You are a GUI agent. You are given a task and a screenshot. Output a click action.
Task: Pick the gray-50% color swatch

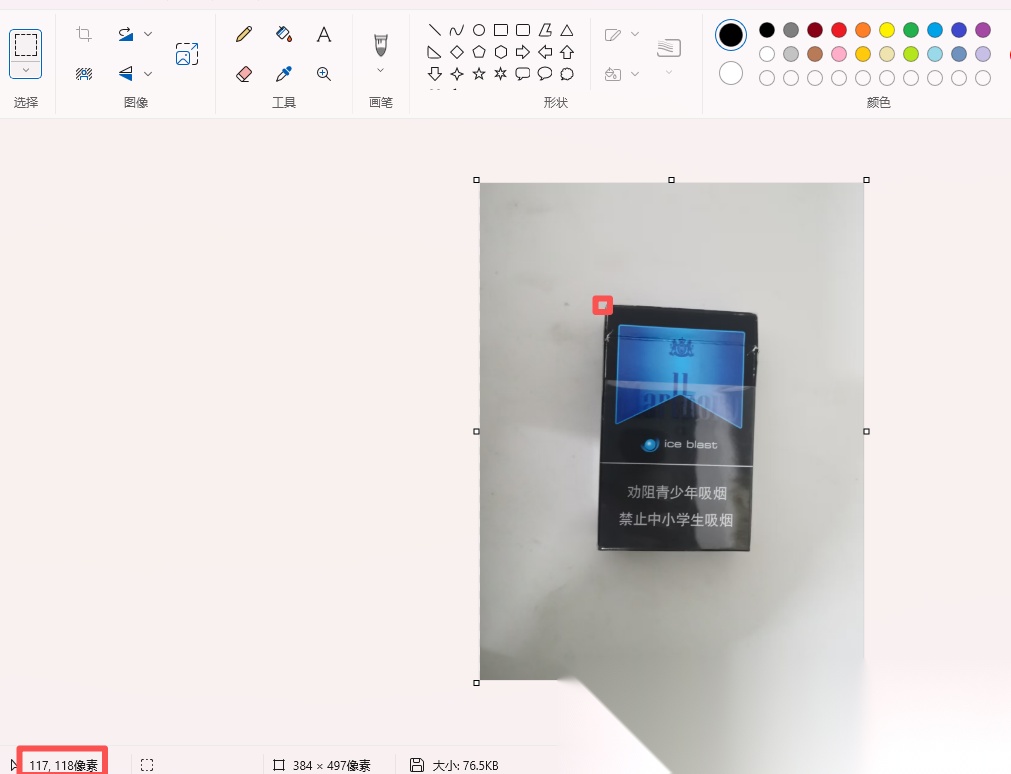coord(791,30)
